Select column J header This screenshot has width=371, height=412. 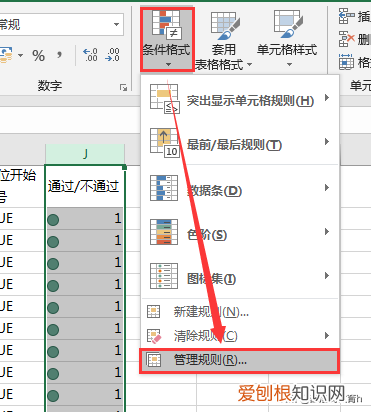tap(85, 154)
